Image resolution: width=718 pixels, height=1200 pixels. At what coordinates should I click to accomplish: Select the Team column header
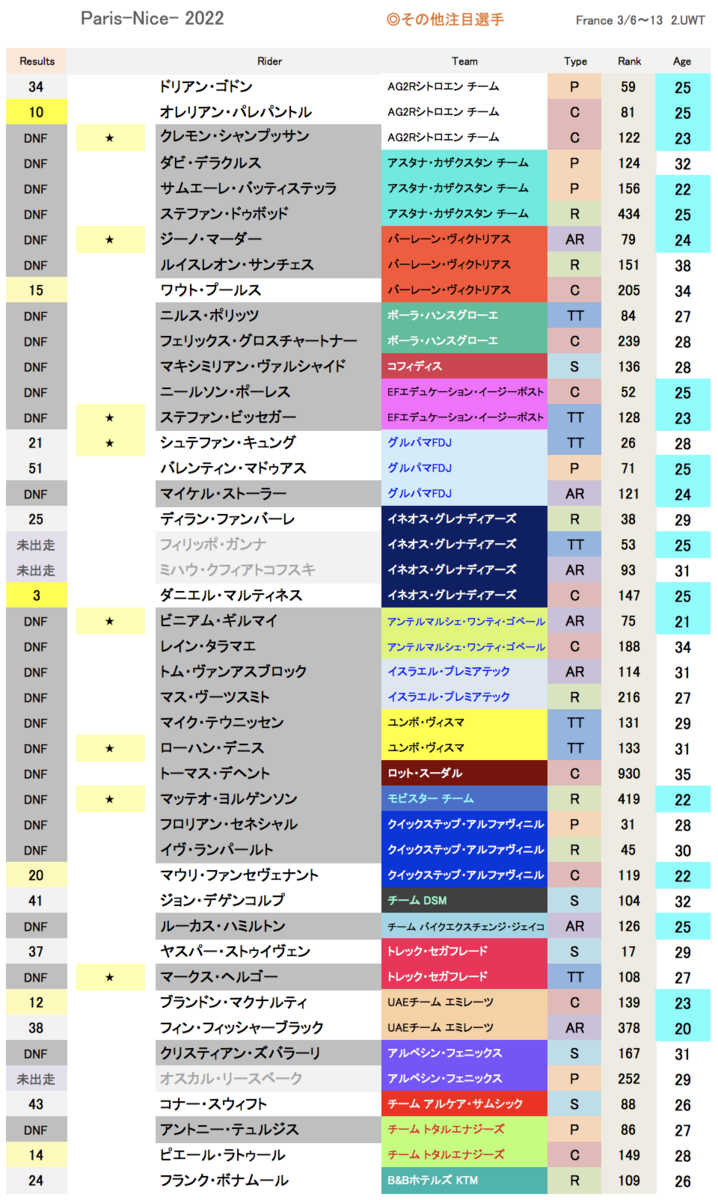pos(464,61)
